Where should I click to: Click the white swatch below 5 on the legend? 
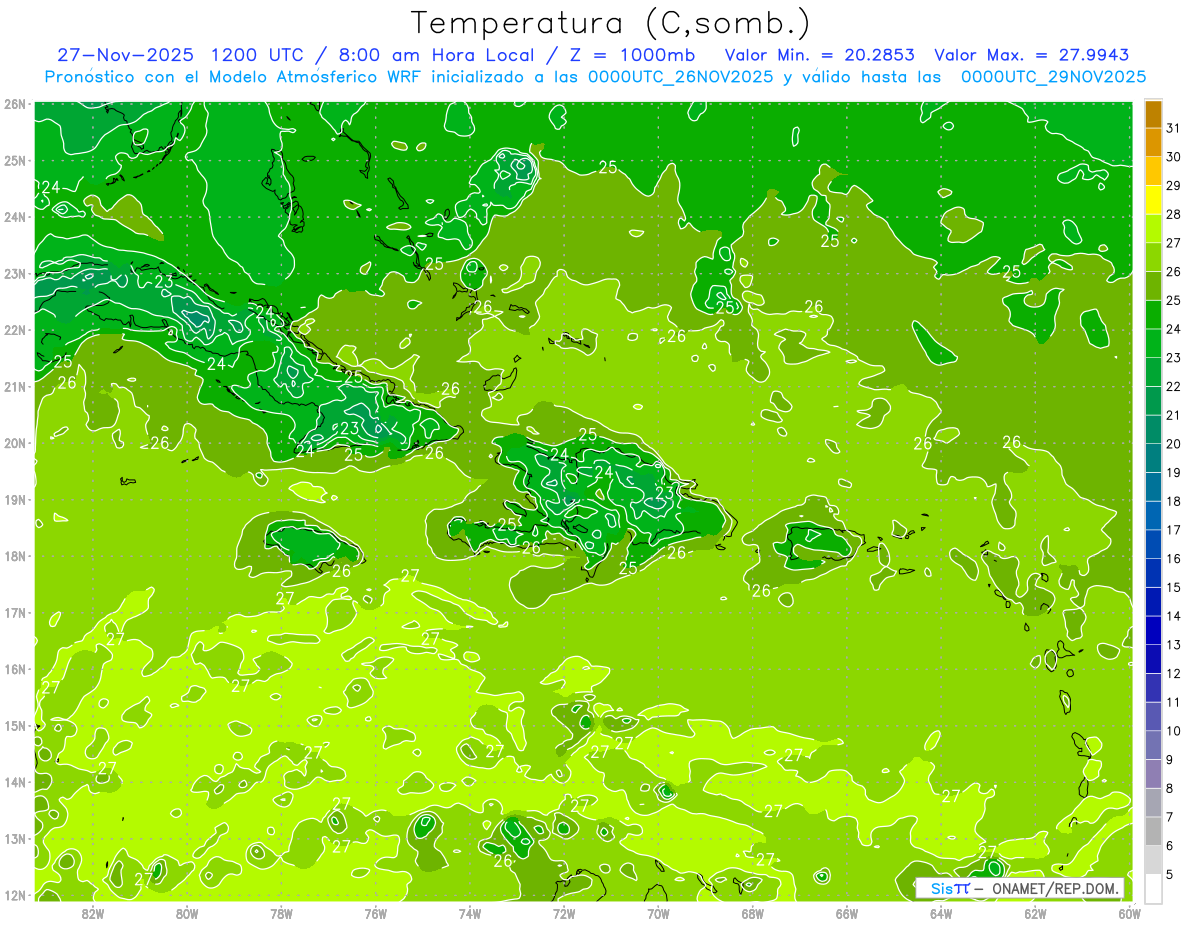[x=1153, y=888]
